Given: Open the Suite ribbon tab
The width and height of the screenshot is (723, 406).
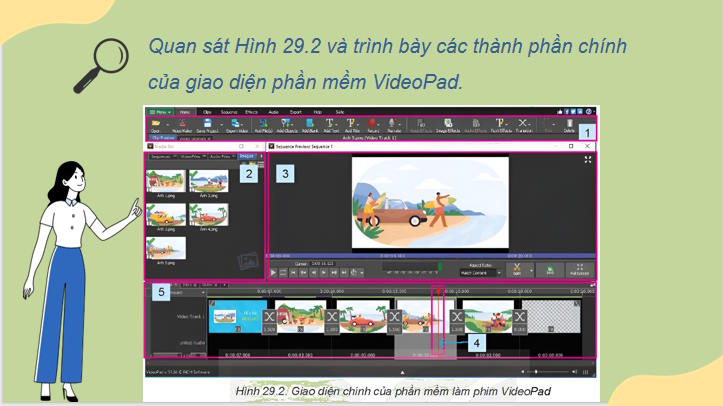Looking at the screenshot, I should pos(340,112).
